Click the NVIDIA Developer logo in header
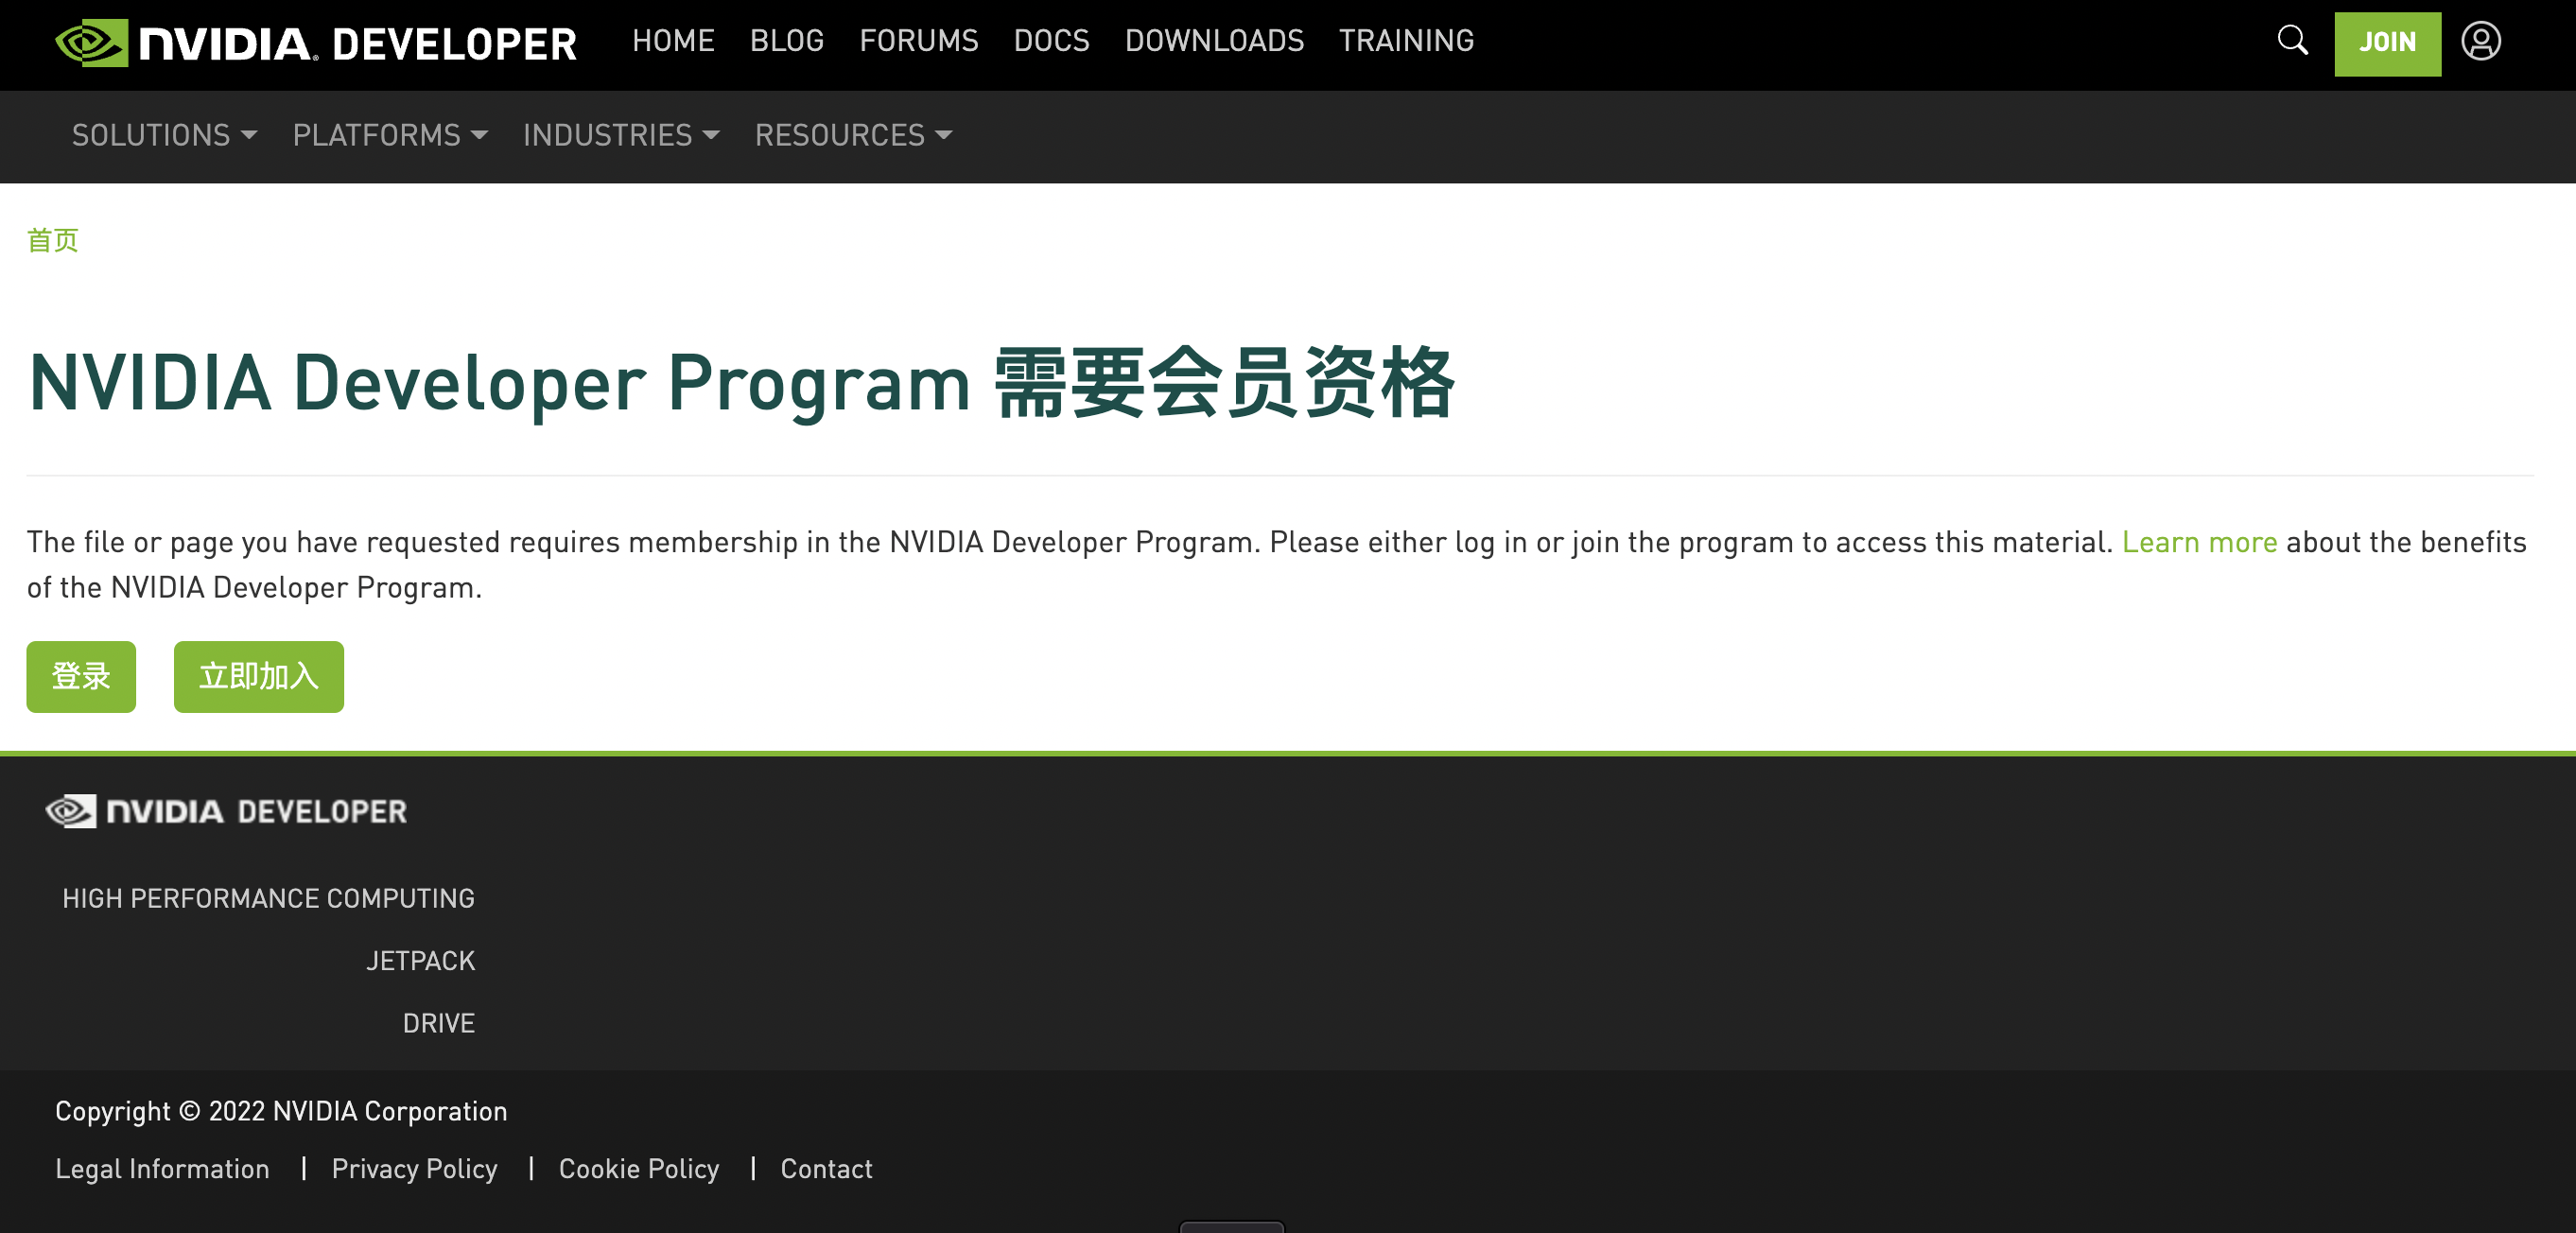Viewport: 2576px width, 1233px height. point(316,43)
